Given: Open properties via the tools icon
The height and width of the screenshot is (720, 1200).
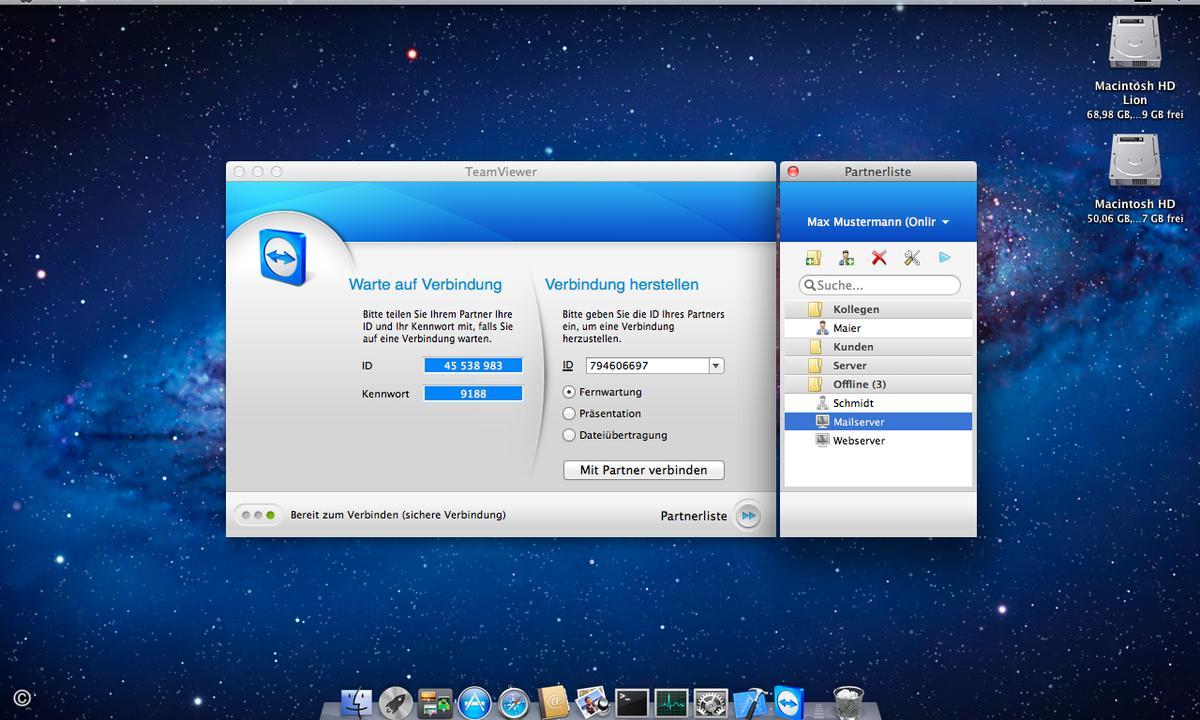Looking at the screenshot, I should [911, 258].
